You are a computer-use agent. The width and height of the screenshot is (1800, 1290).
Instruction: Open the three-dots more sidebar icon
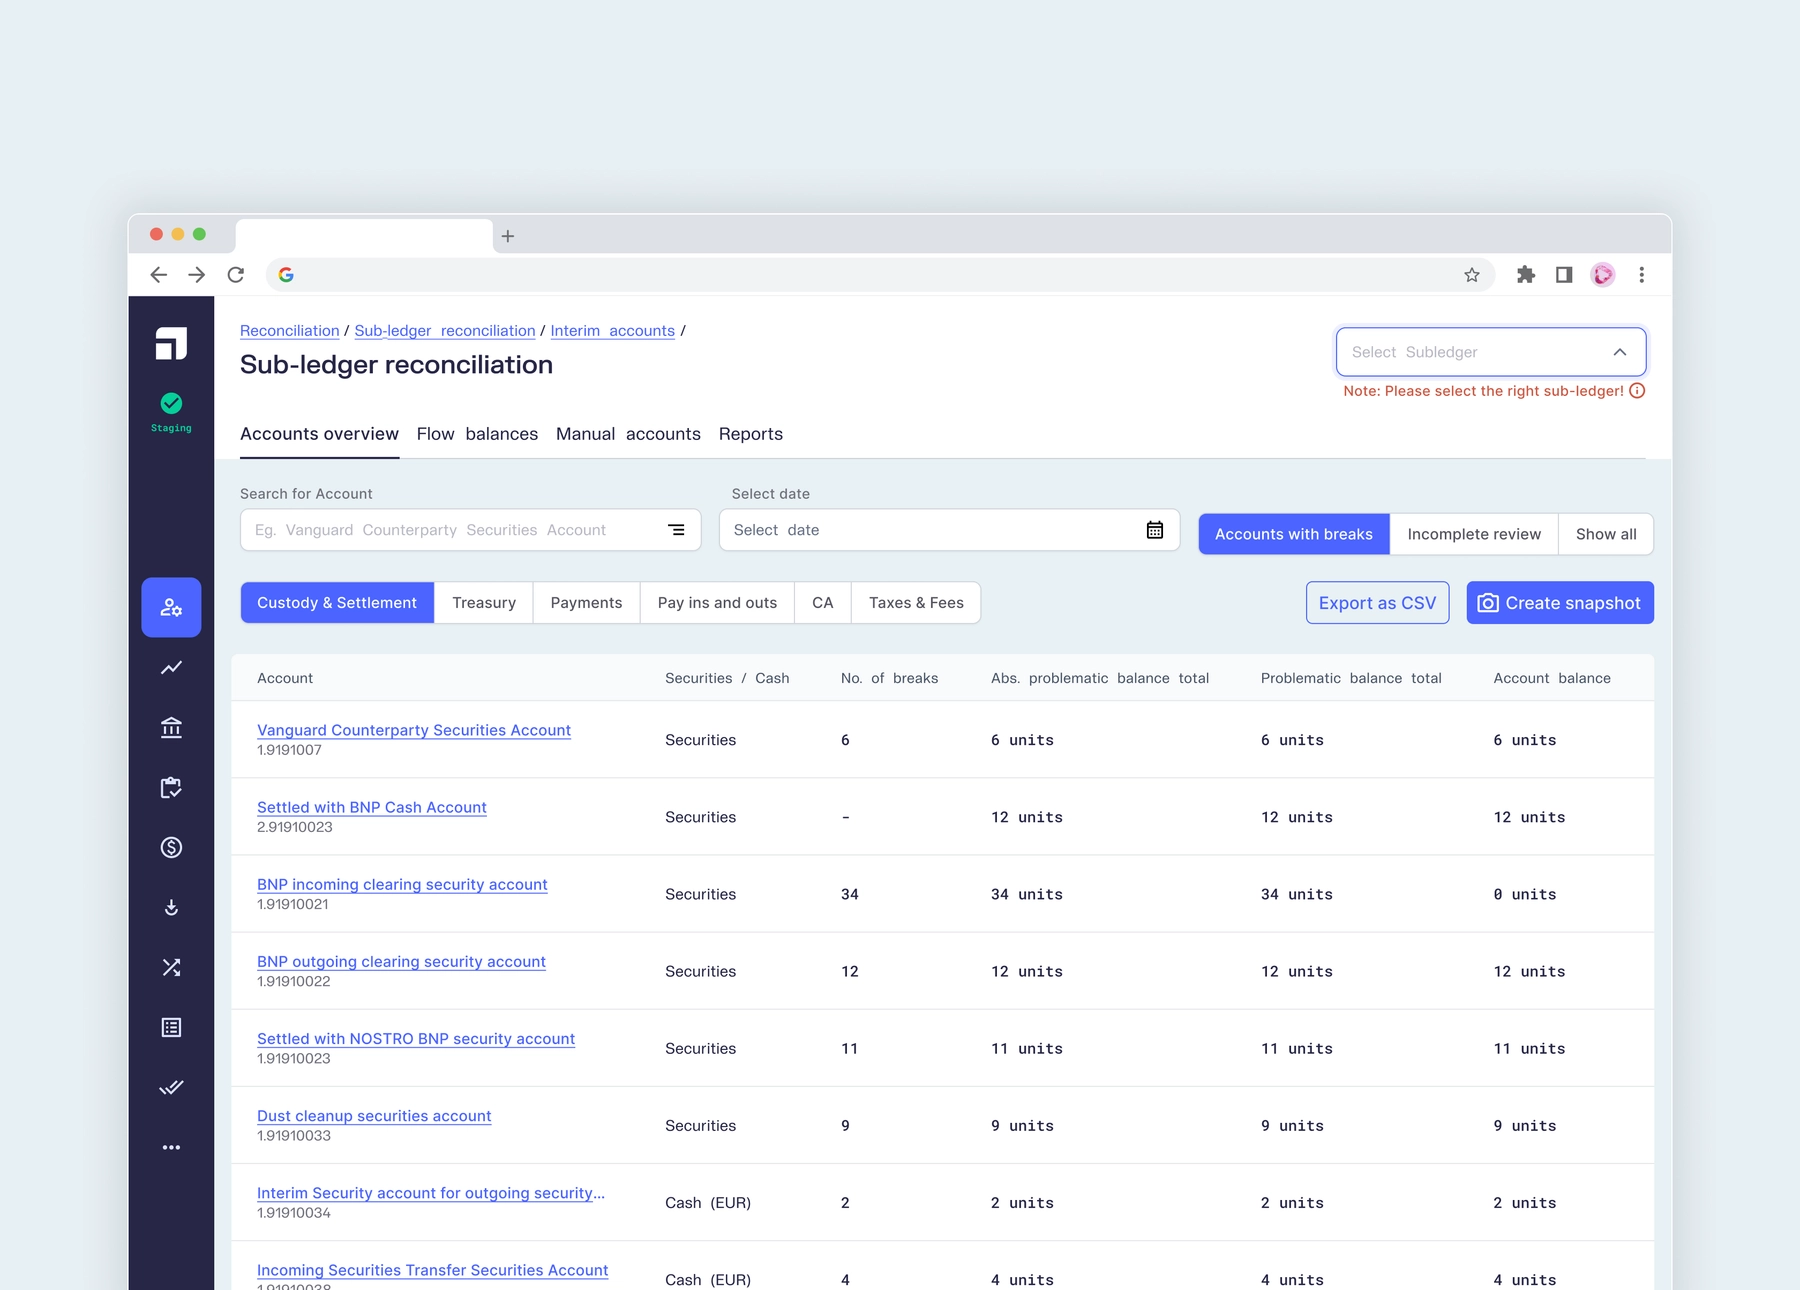point(171,1147)
